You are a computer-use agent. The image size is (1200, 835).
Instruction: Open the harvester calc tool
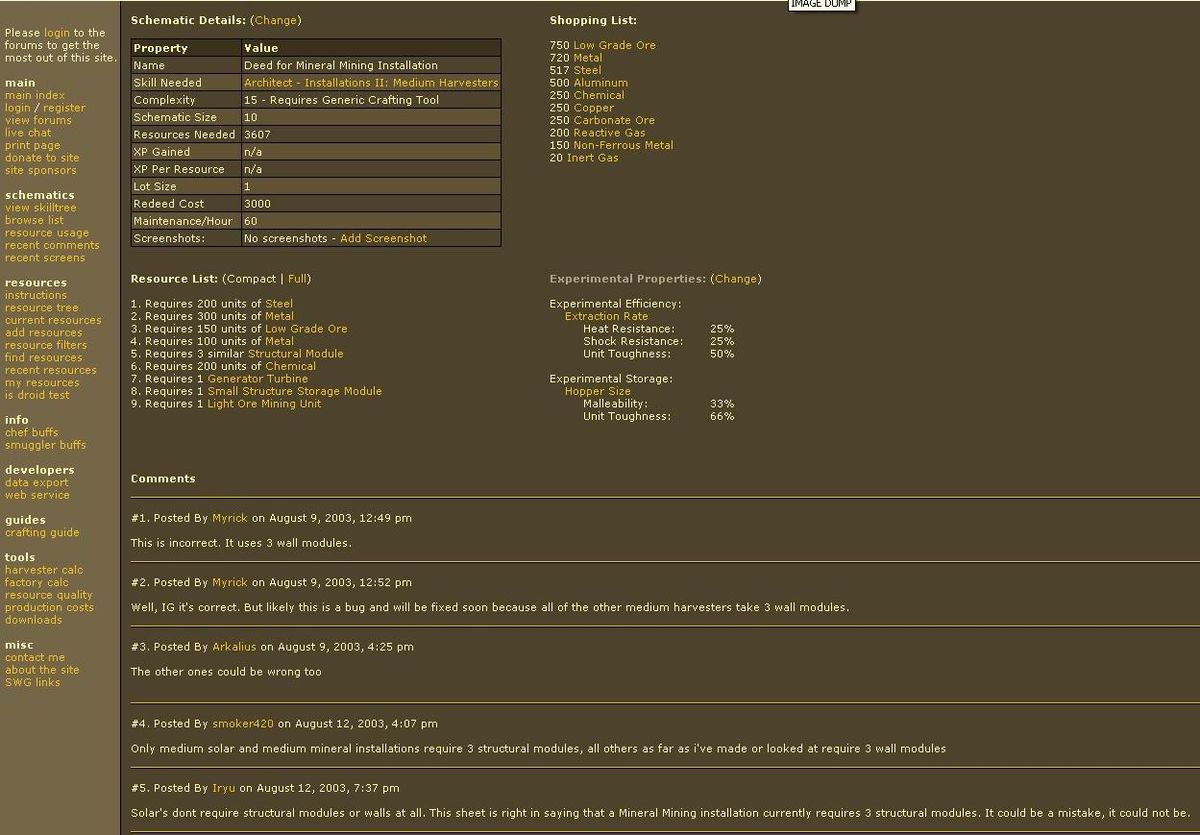pos(44,570)
